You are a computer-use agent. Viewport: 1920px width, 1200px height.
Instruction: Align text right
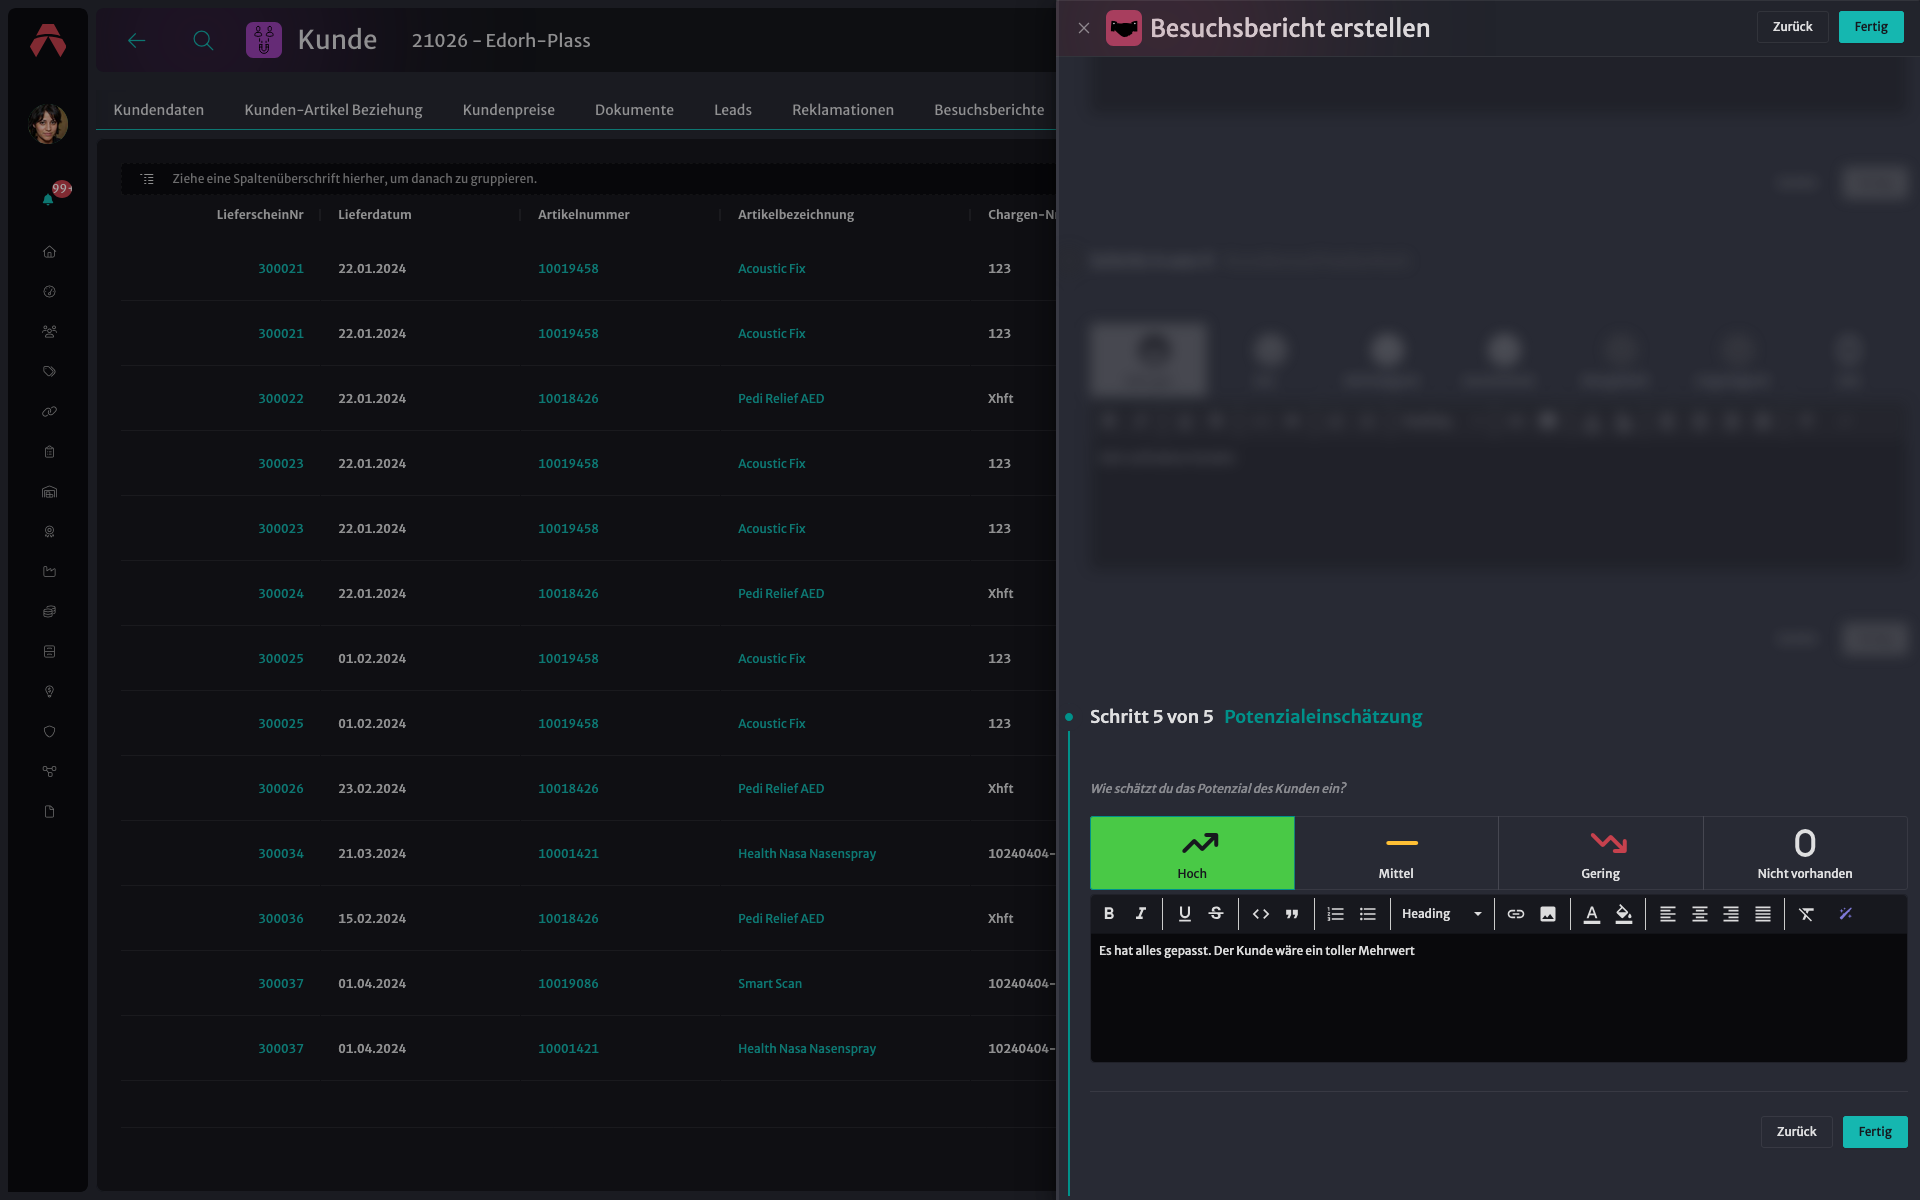coord(1731,914)
